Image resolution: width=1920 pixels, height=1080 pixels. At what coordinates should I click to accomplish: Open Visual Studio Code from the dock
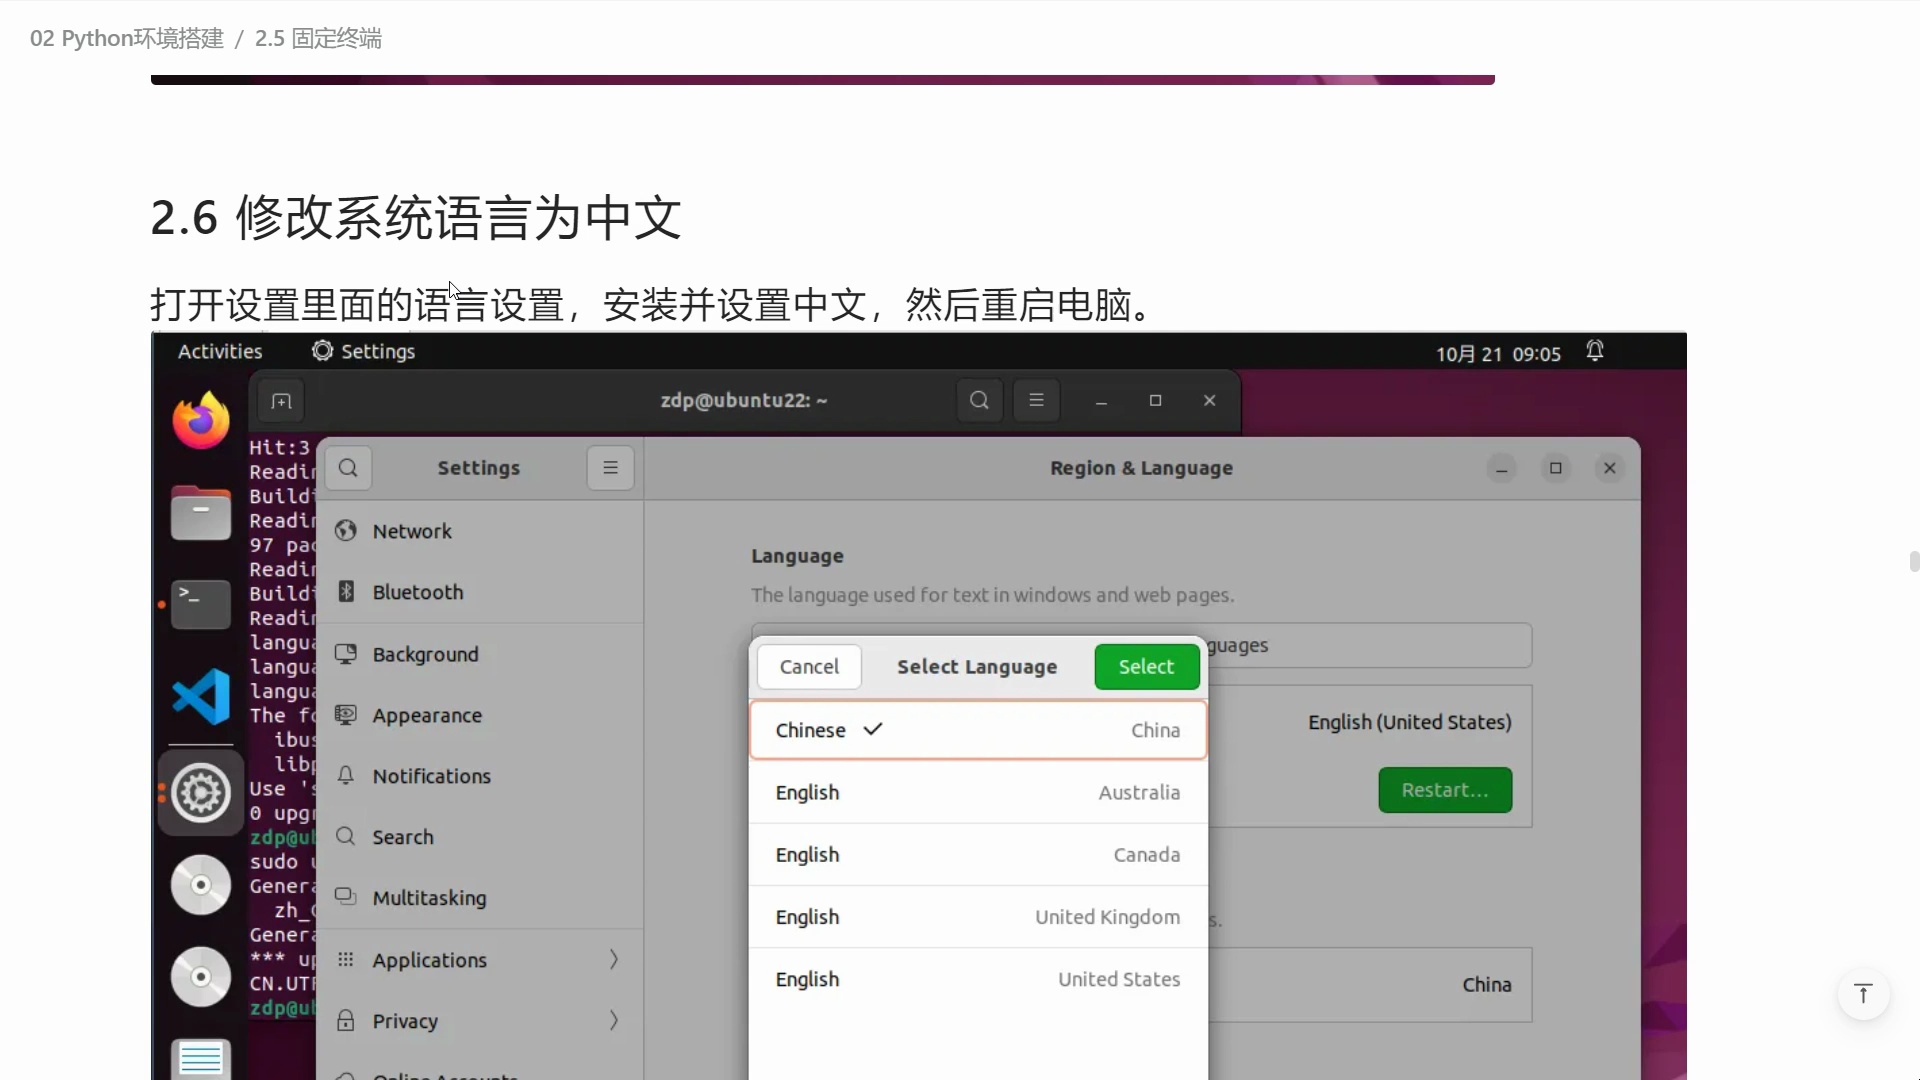(201, 696)
